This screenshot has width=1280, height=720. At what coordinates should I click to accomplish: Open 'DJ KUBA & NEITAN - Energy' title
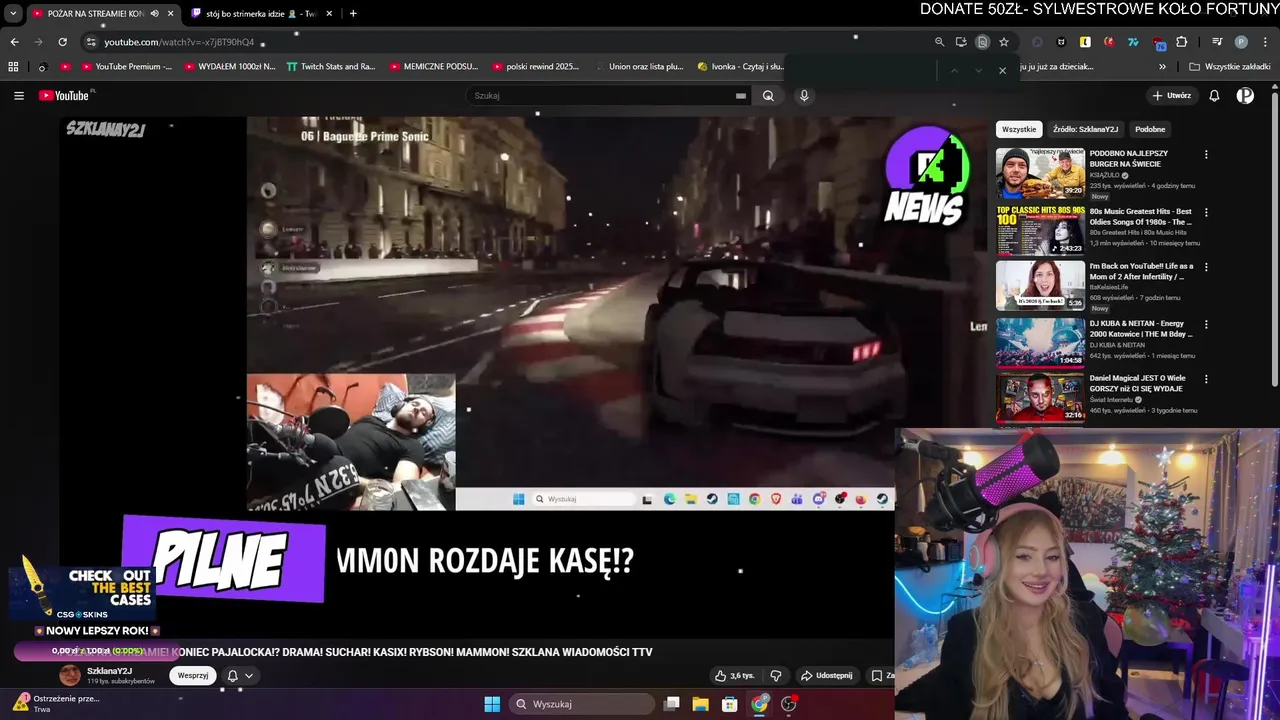pos(1141,329)
